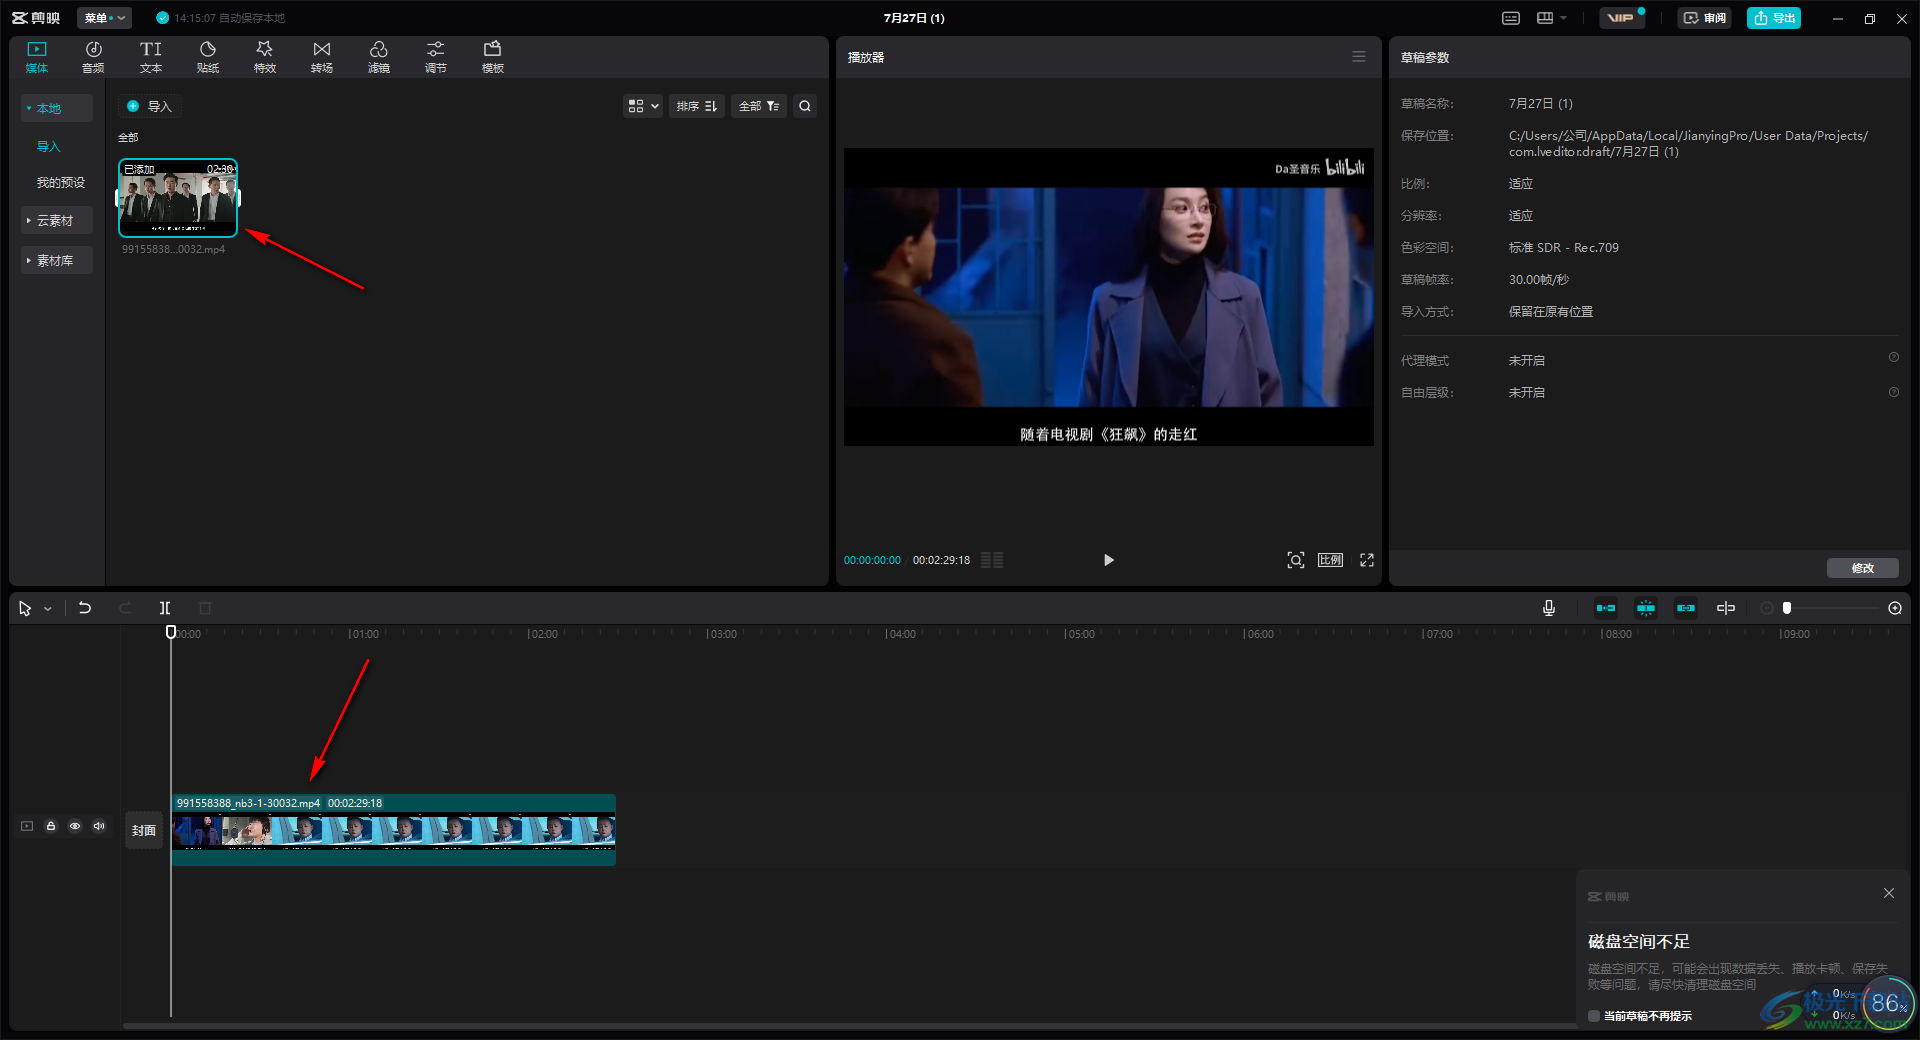Click the waveform/scope icon beside the timecode
Screen dimensions: 1920x1040
[992, 560]
